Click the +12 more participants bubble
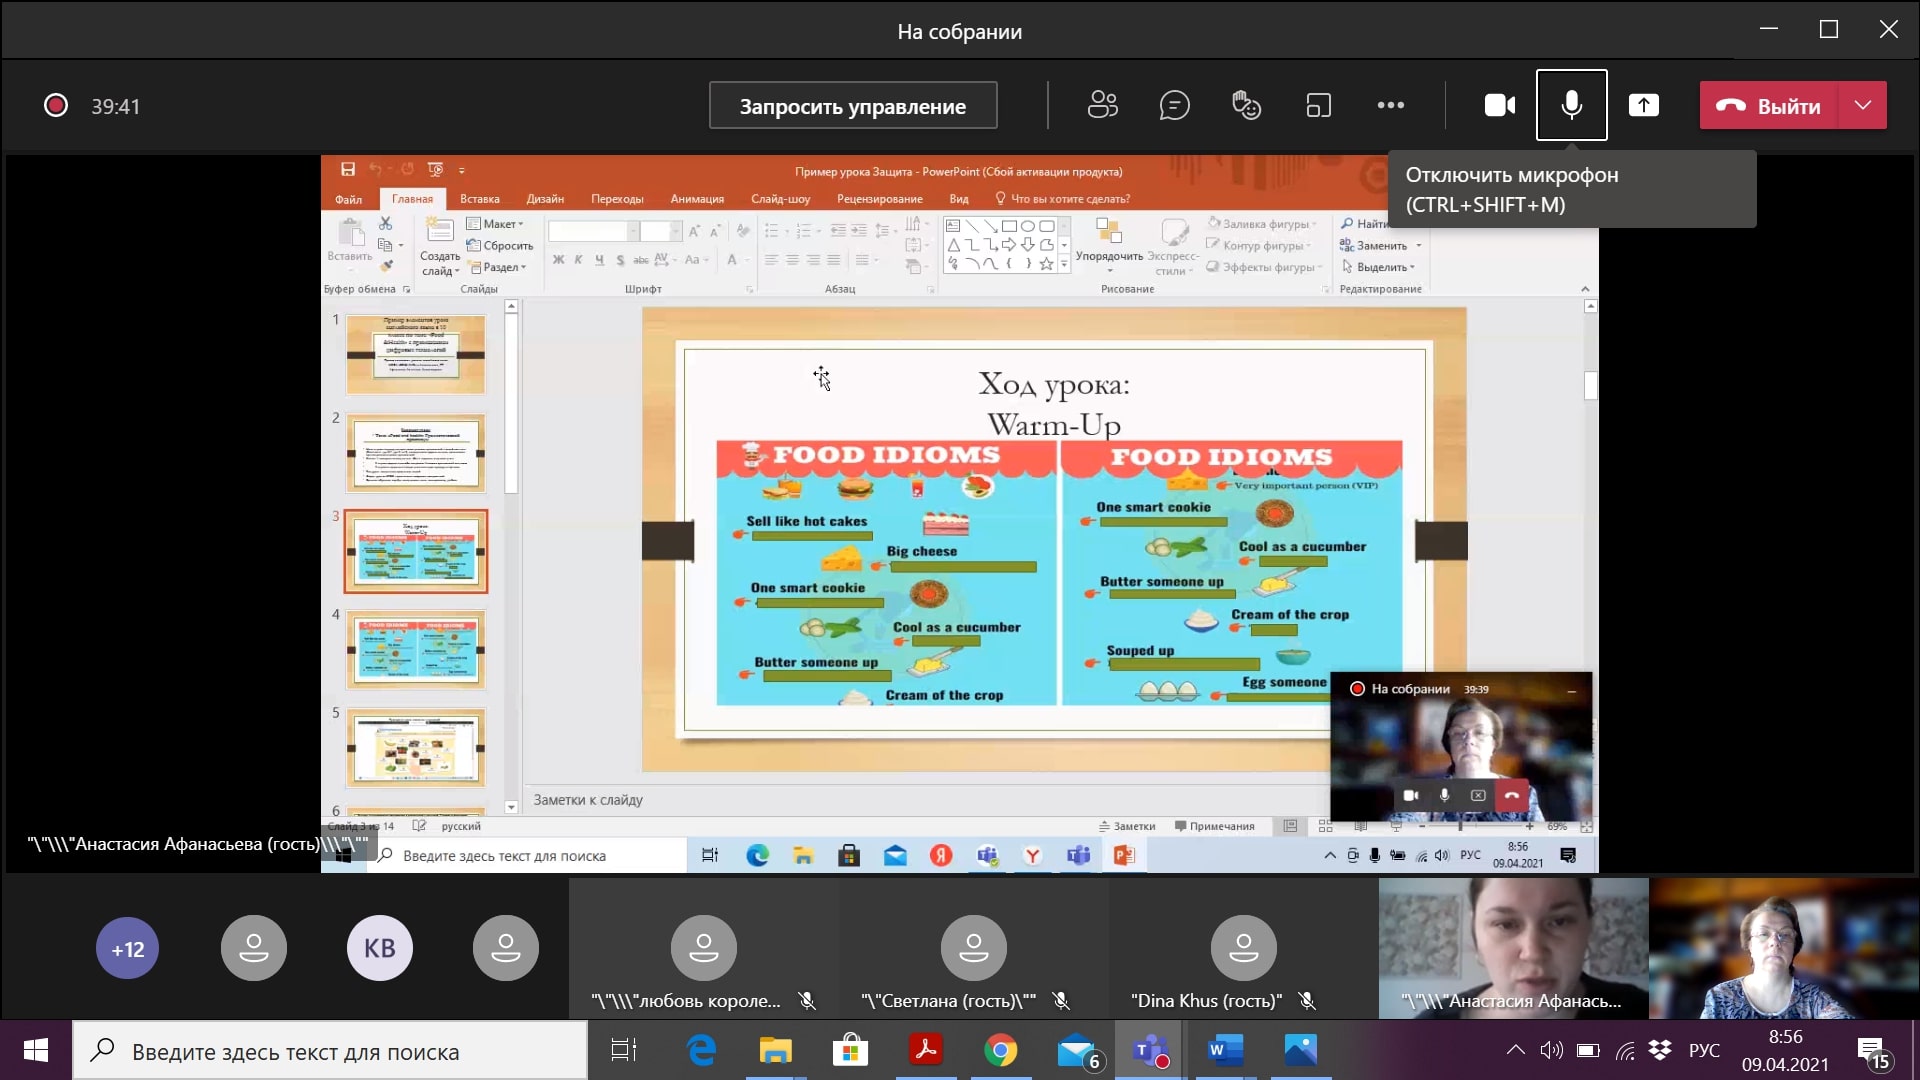Image resolution: width=1920 pixels, height=1080 pixels. point(127,948)
